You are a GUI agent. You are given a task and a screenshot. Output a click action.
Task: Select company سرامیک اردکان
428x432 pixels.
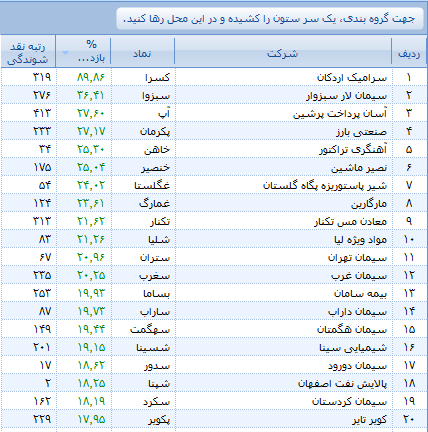[352, 78]
